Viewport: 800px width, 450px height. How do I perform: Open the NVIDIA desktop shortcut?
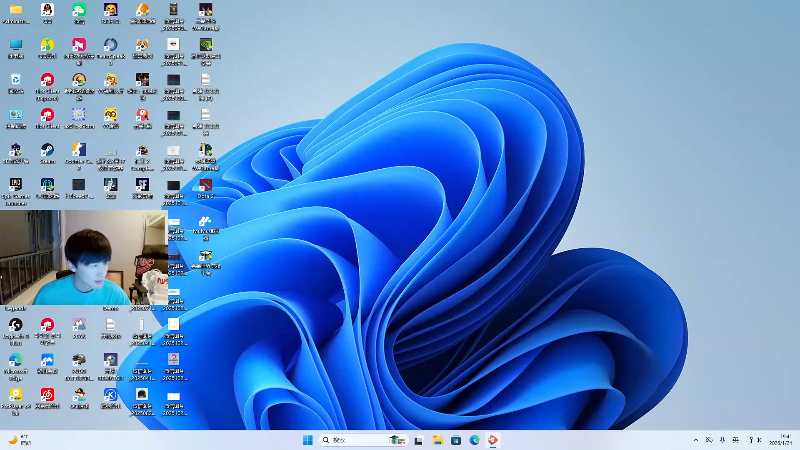click(205, 45)
